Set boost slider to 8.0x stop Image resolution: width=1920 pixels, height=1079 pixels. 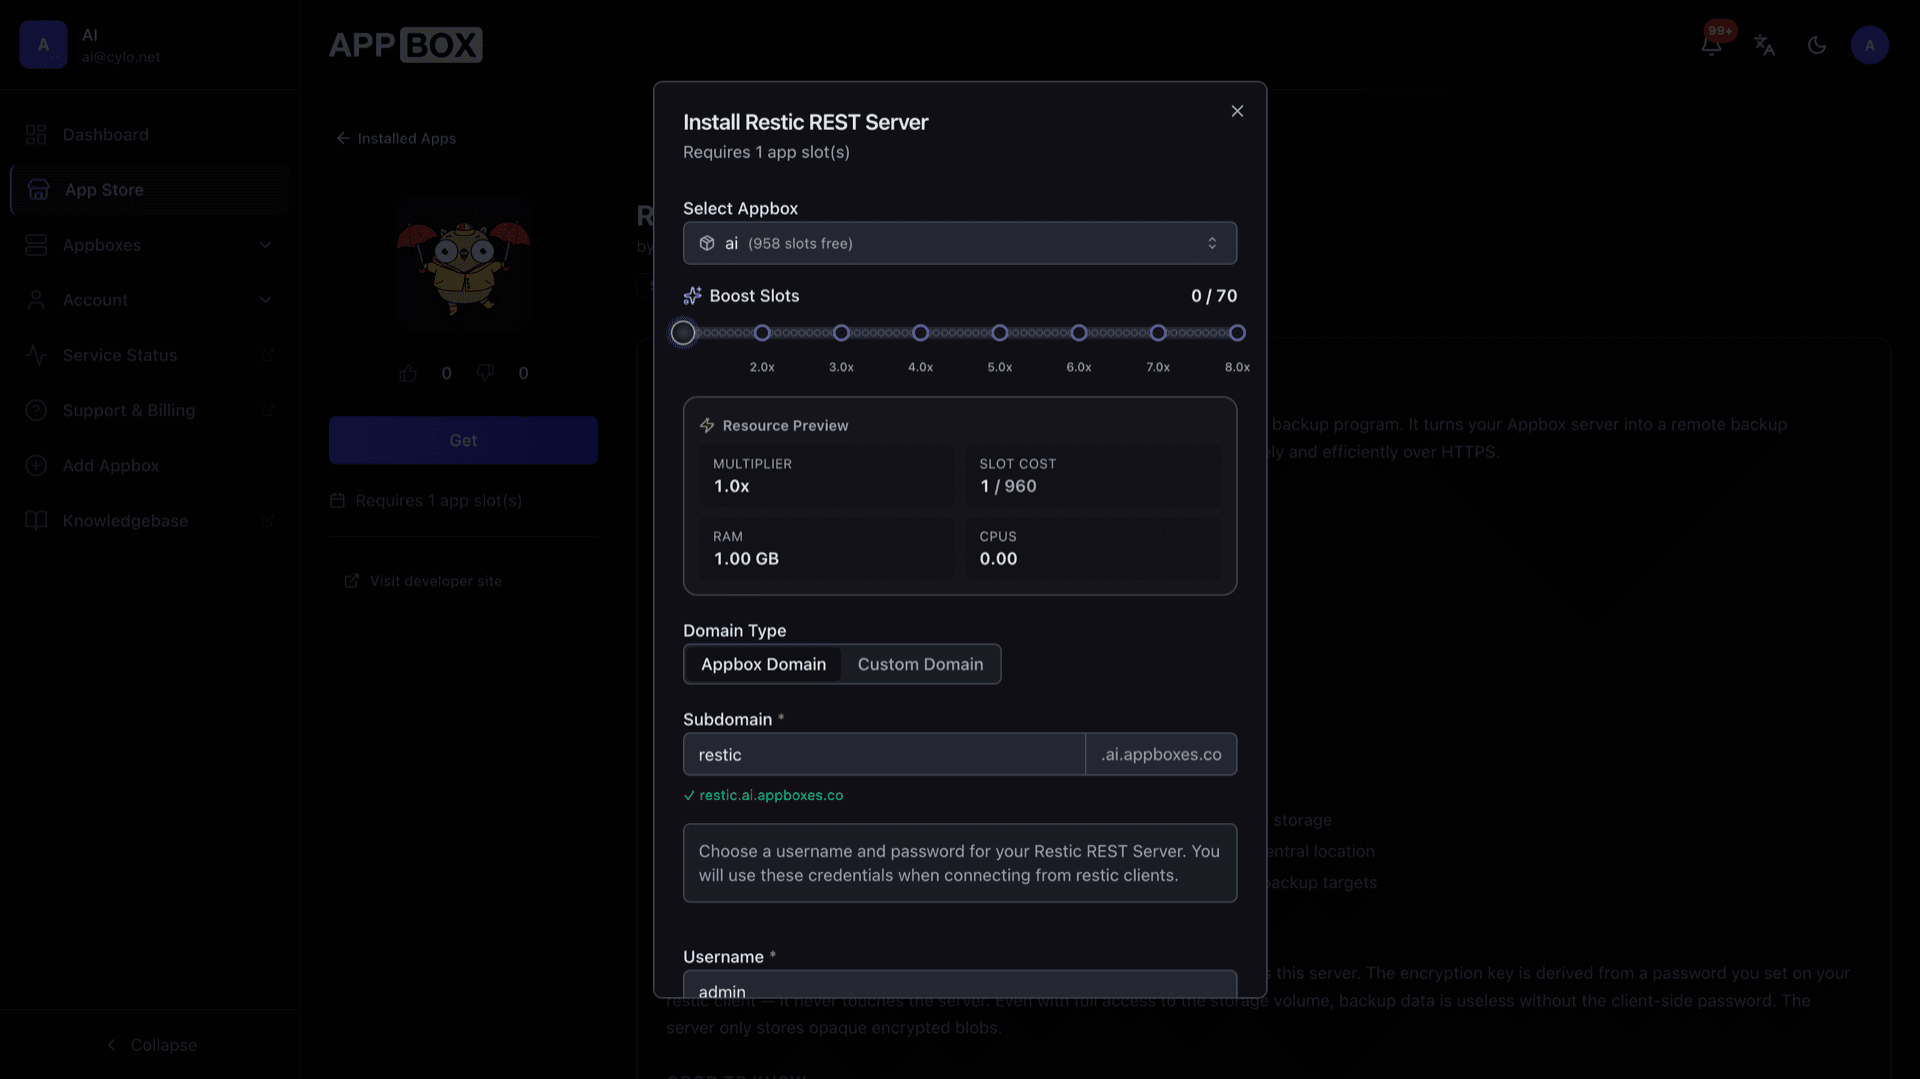[x=1237, y=333]
